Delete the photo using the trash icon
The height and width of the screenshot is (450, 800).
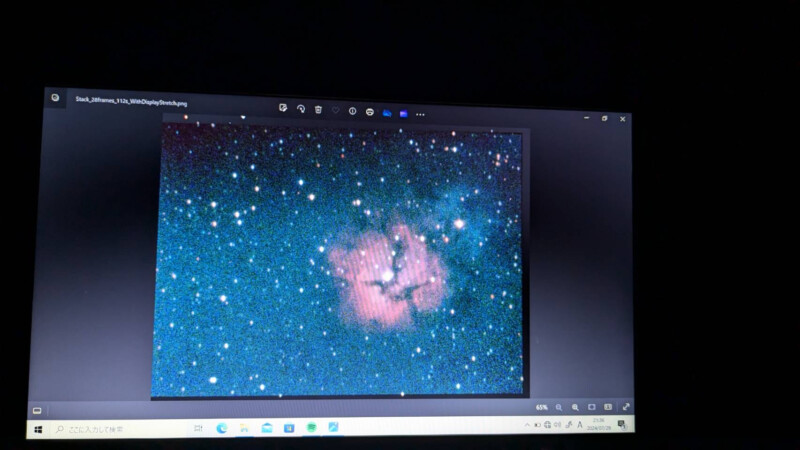[x=318, y=109]
